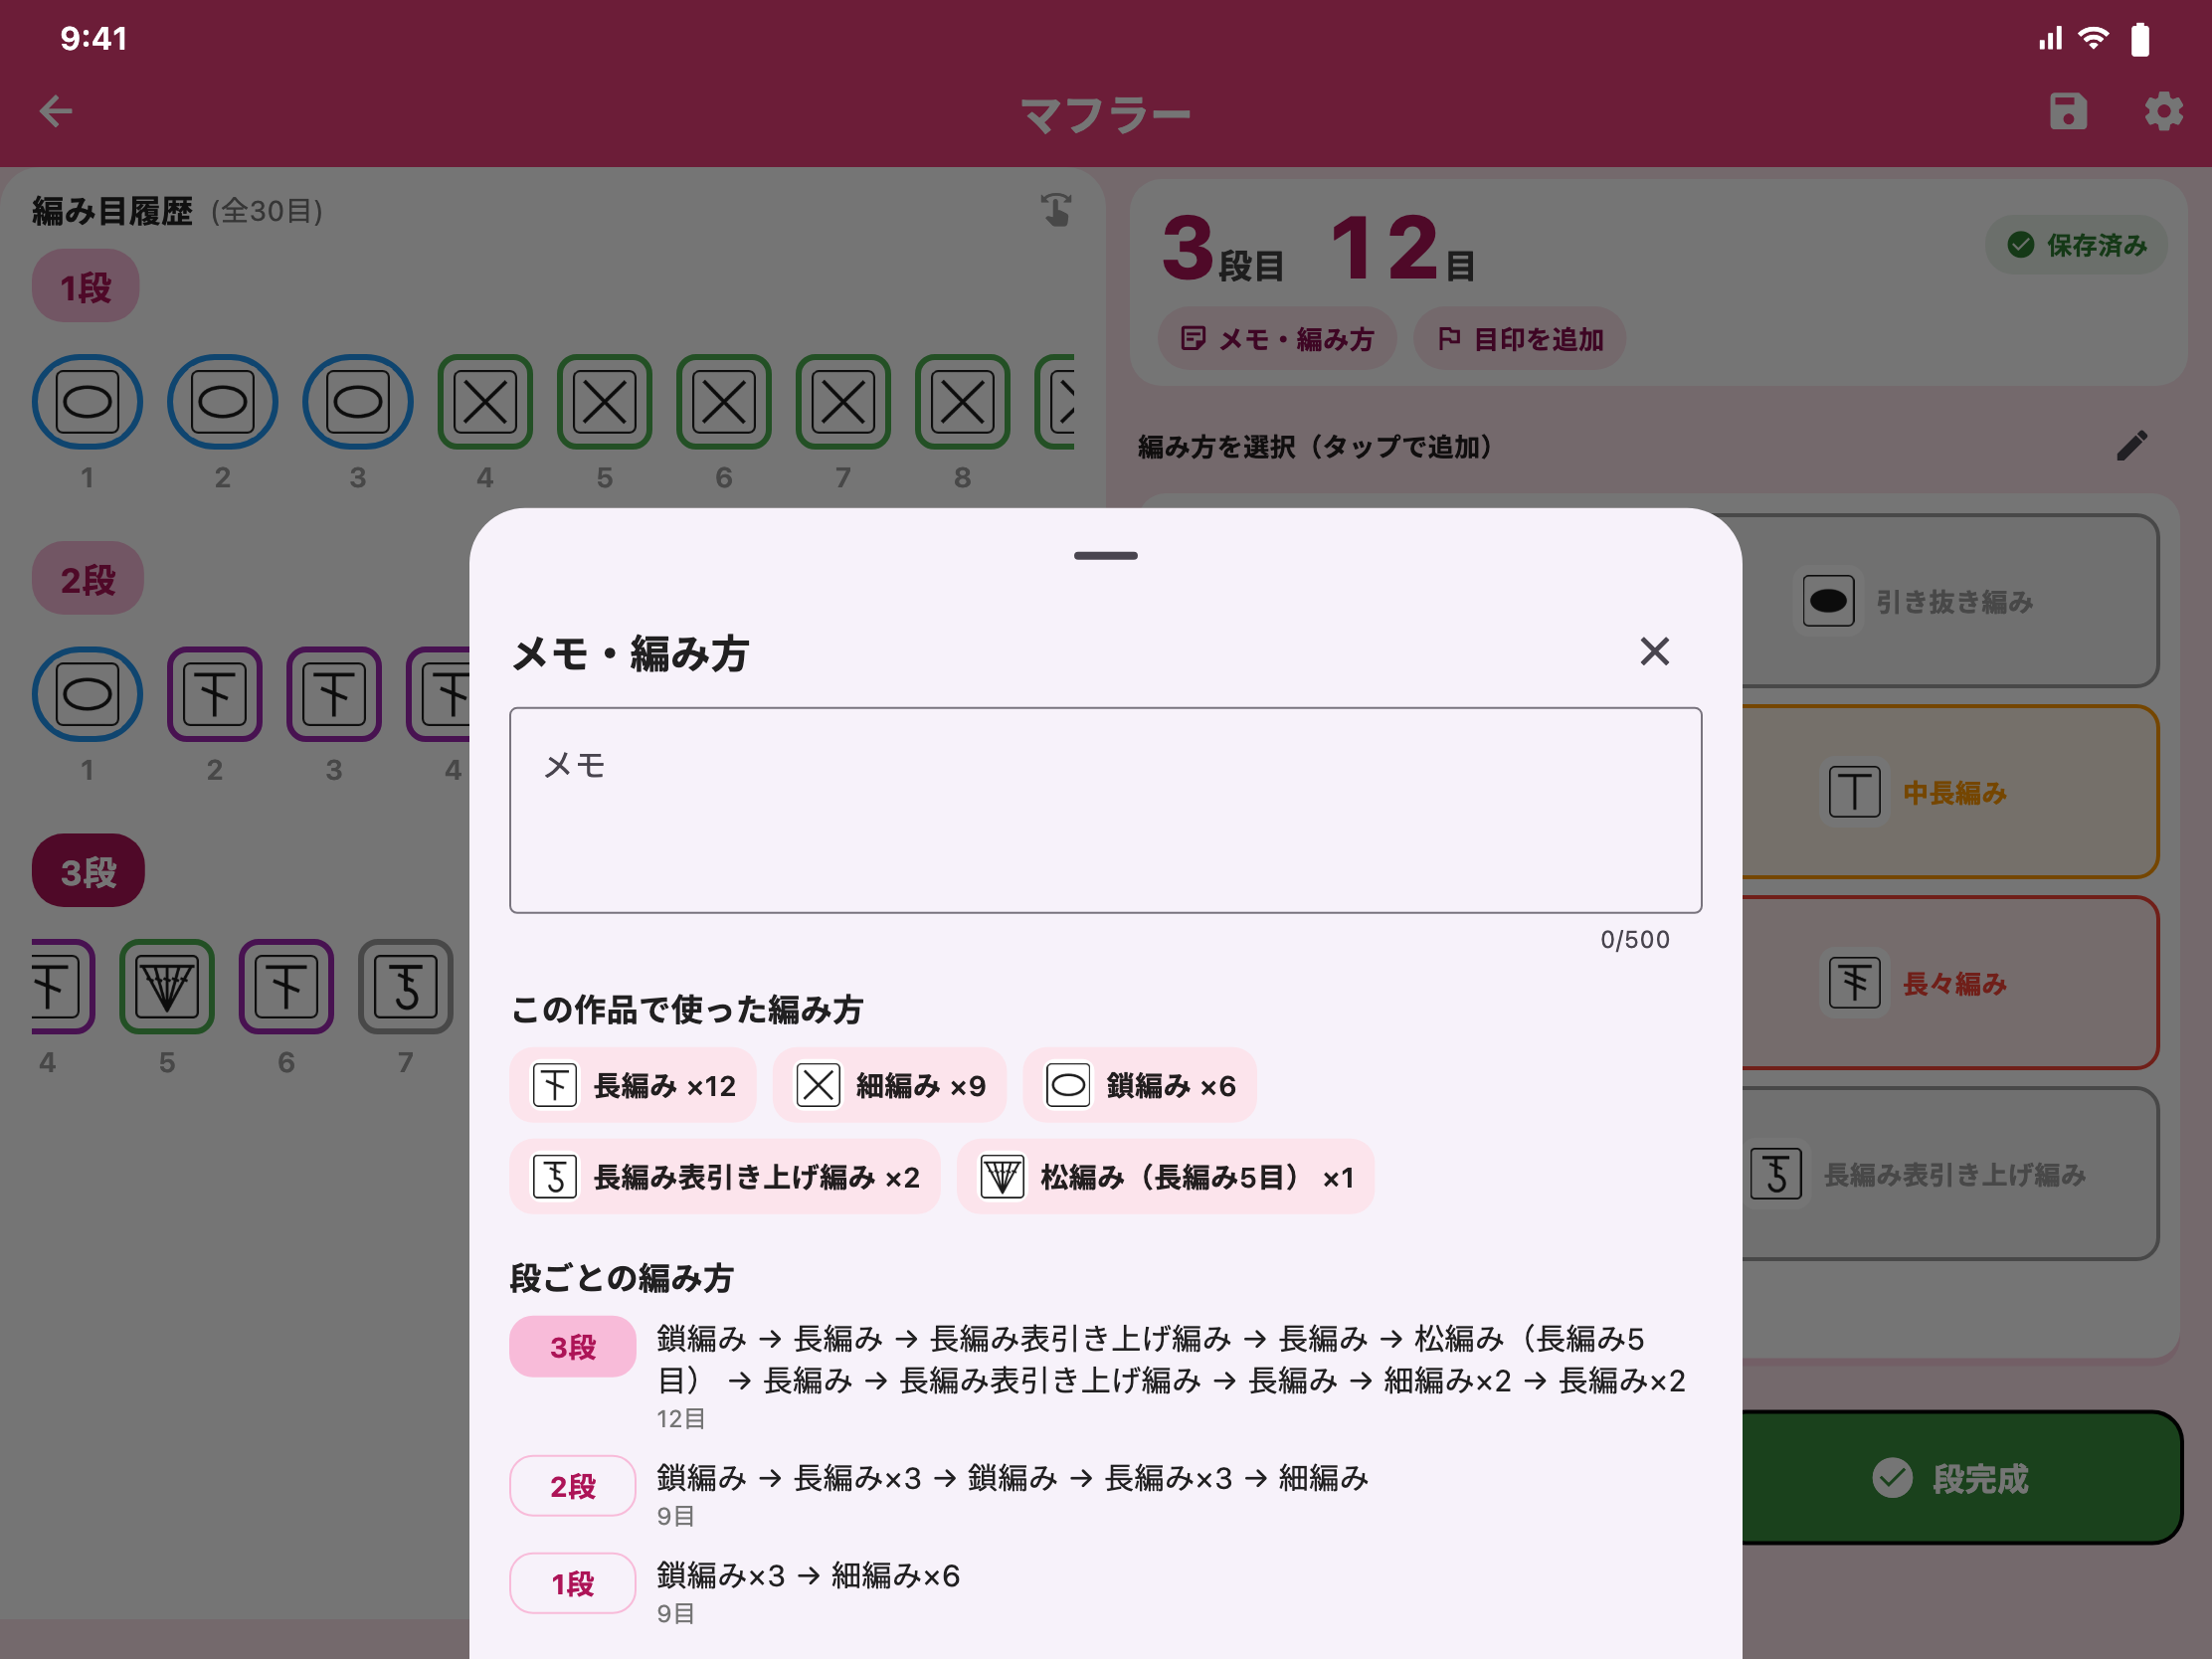Open the 3段 header in stitch history
This screenshot has width=2212, height=1659.
tap(88, 871)
